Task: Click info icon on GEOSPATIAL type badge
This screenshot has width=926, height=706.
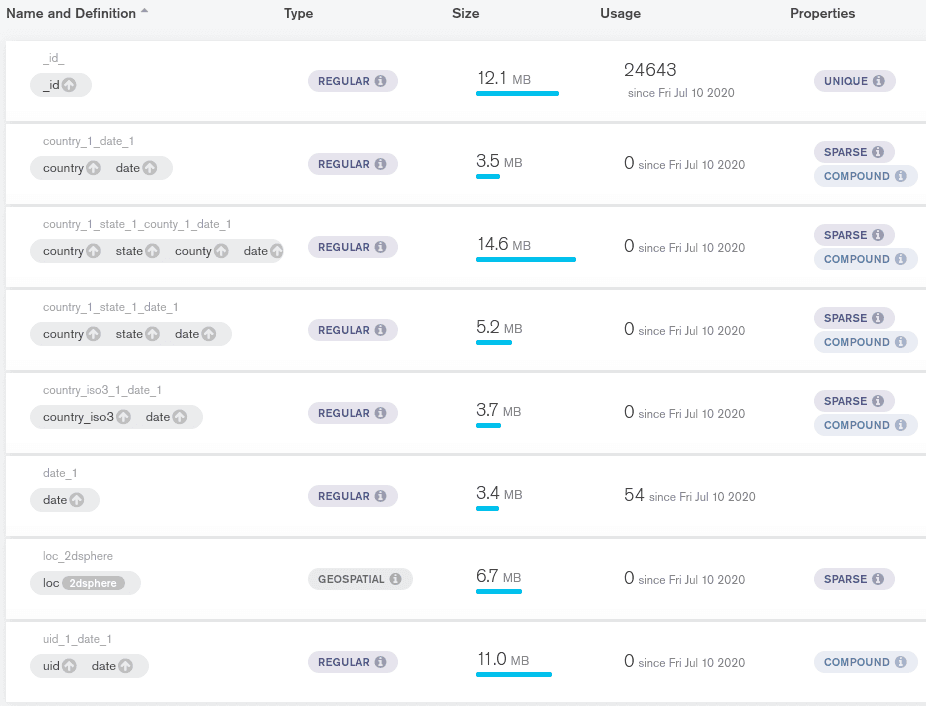Action: [x=395, y=579]
